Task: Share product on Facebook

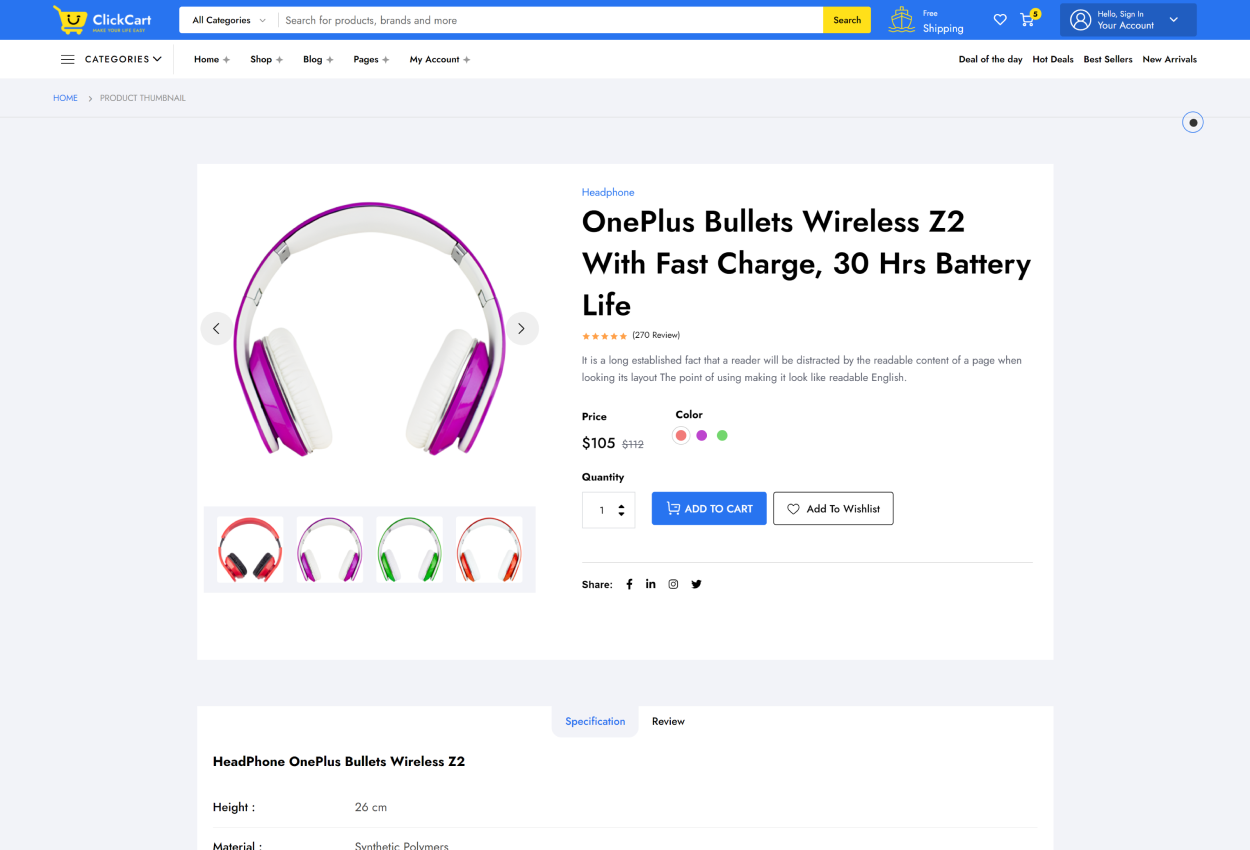Action: click(629, 584)
